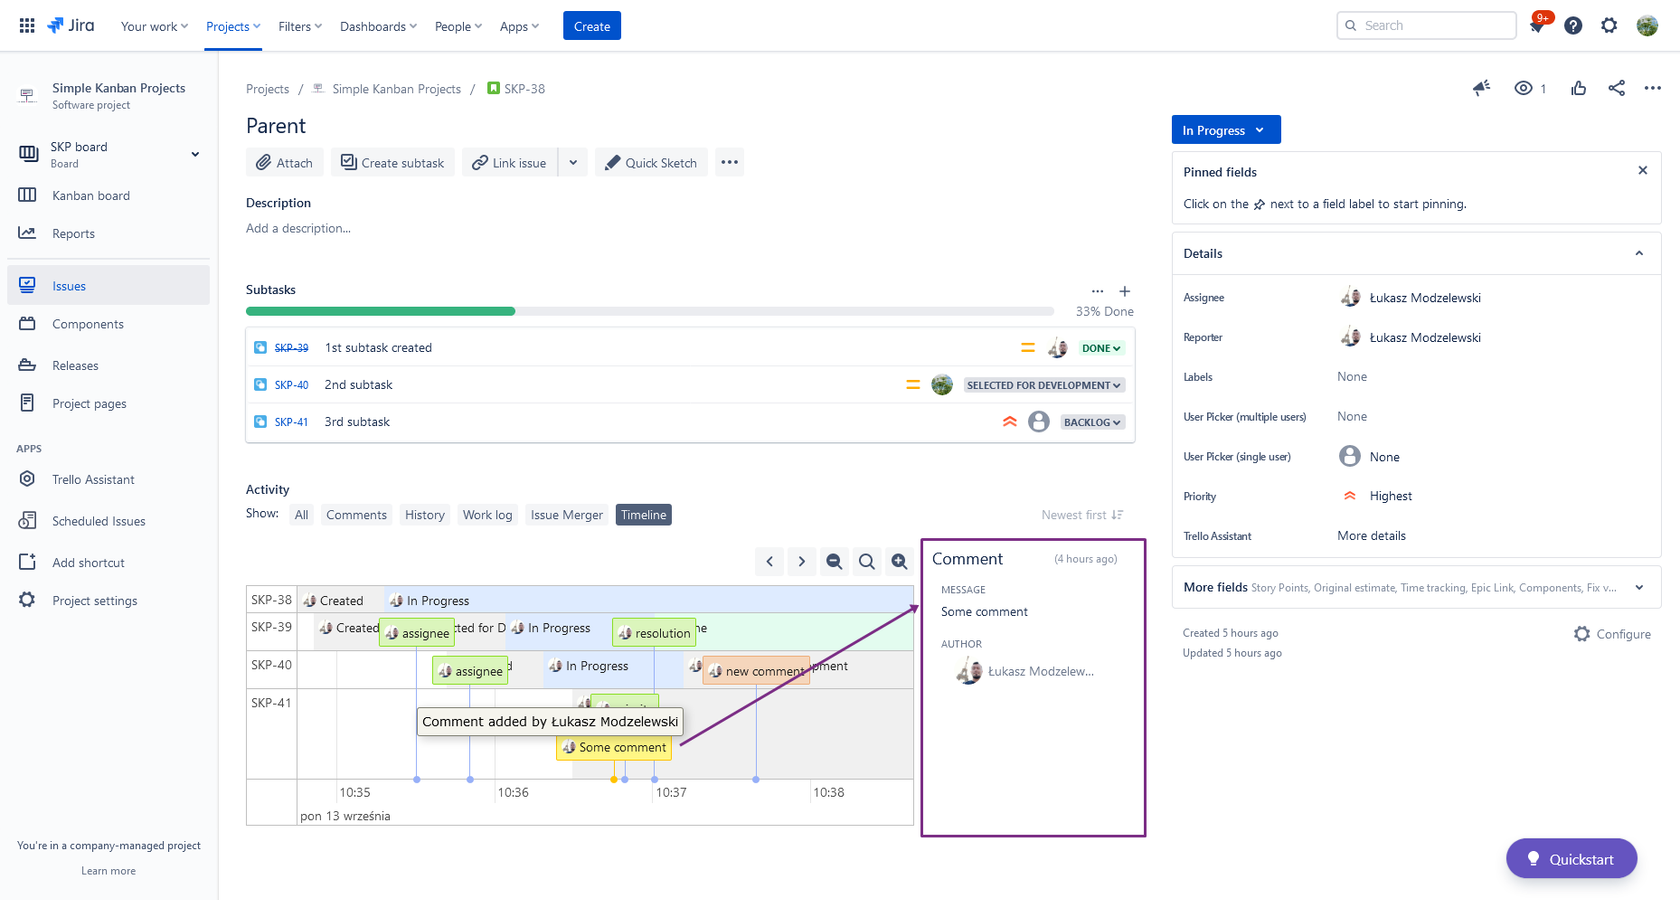
Task: Show Work log activity tab
Action: click(487, 515)
